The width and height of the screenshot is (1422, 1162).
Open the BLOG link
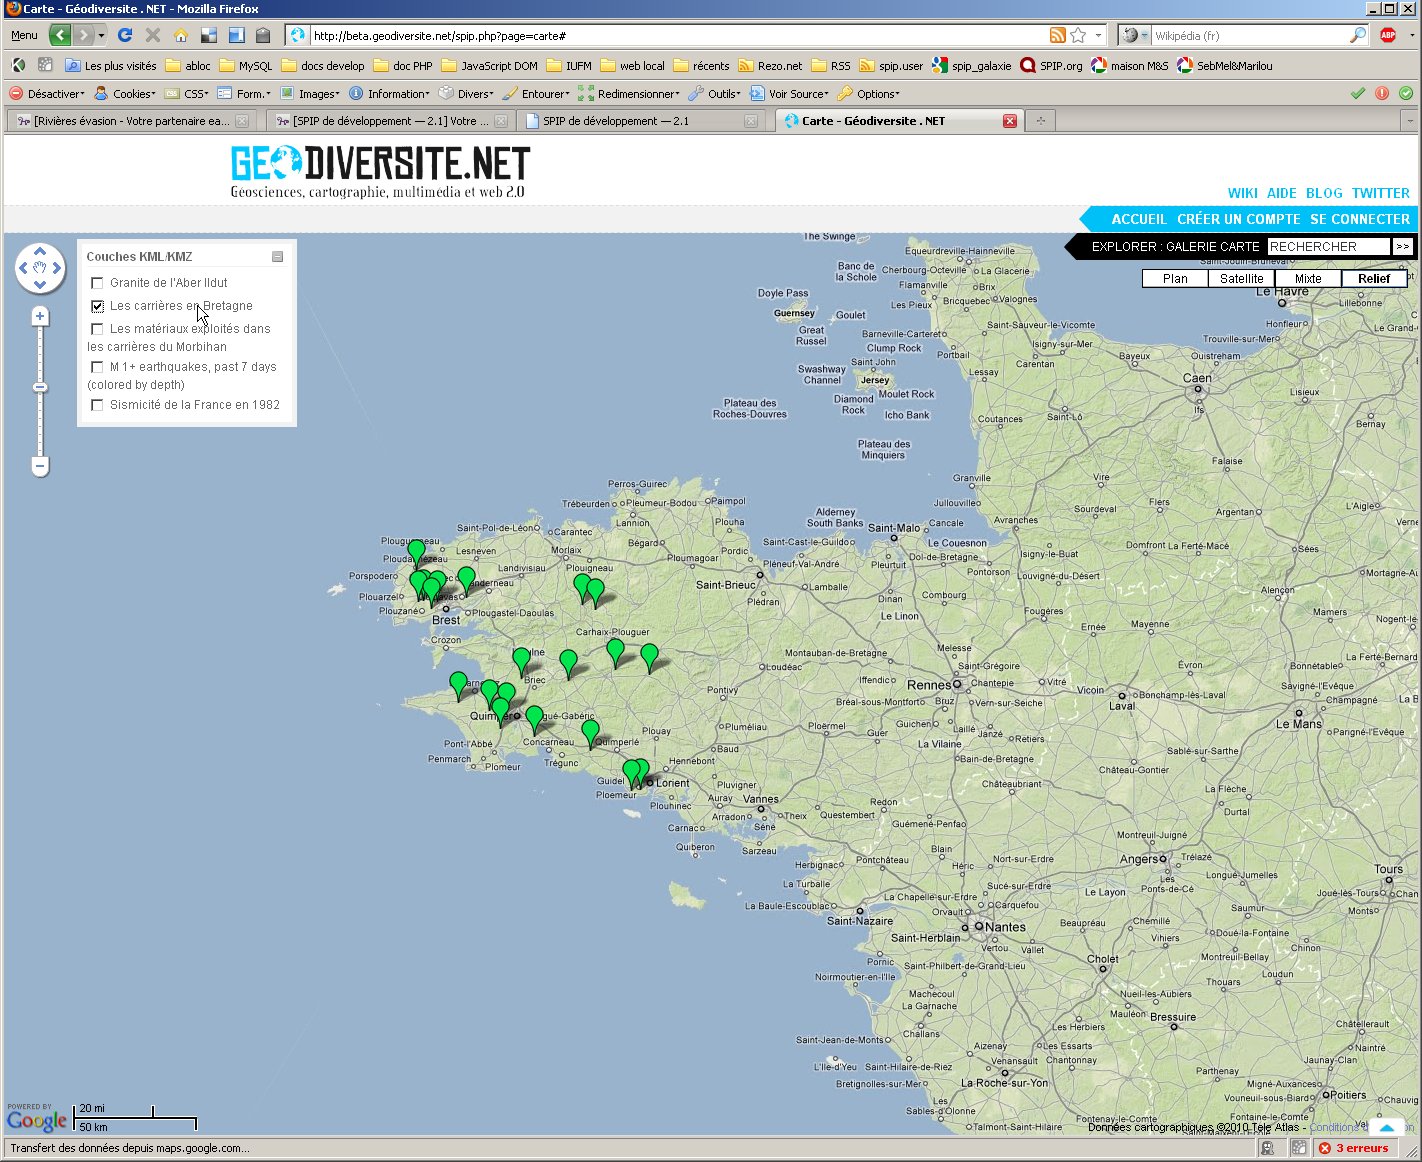(x=1324, y=193)
